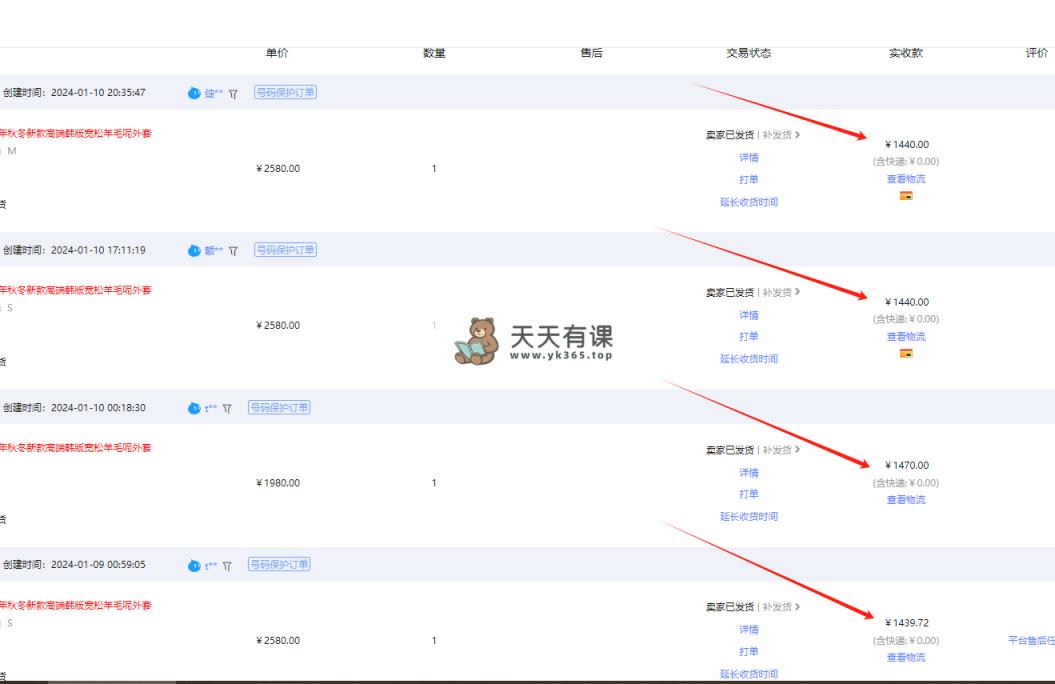The height and width of the screenshot is (684, 1055).
Task: Expand 补发货 arrow for 20:35:47 order
Action: [797, 135]
